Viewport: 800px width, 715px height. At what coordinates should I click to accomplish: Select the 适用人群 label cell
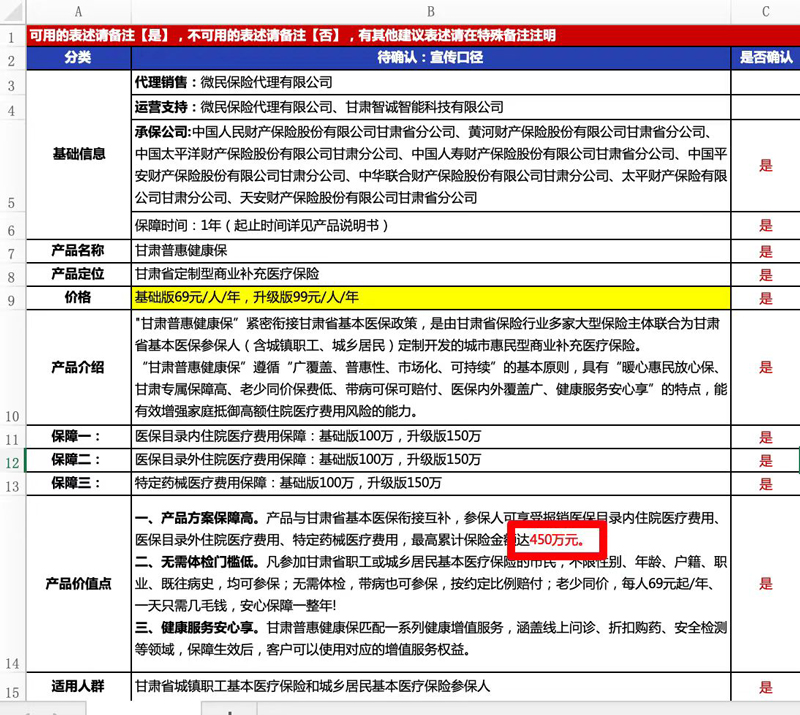tap(77, 688)
